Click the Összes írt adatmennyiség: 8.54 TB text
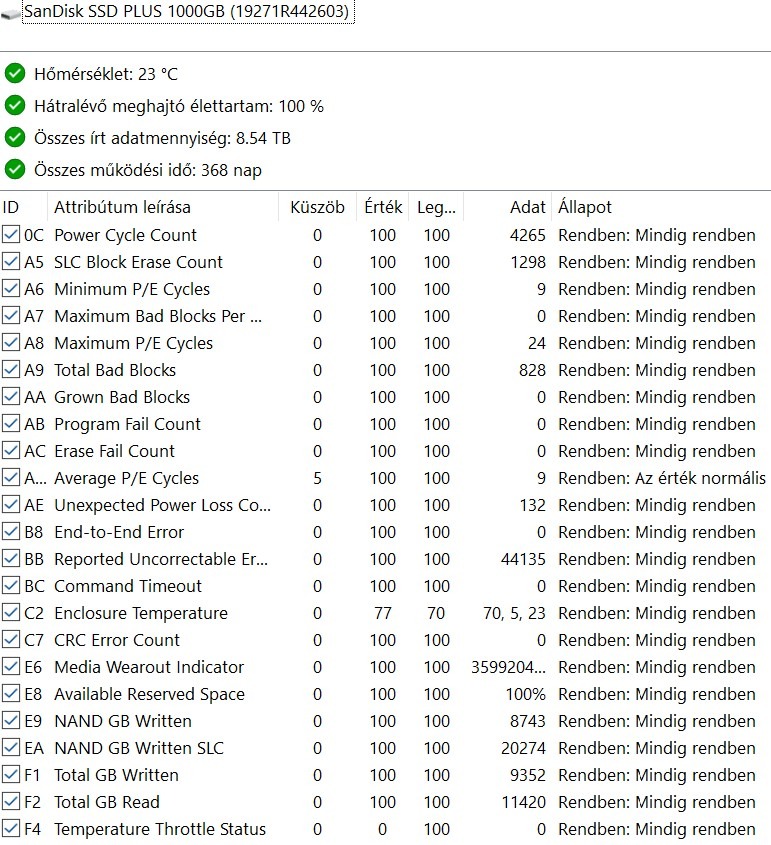 [162, 138]
